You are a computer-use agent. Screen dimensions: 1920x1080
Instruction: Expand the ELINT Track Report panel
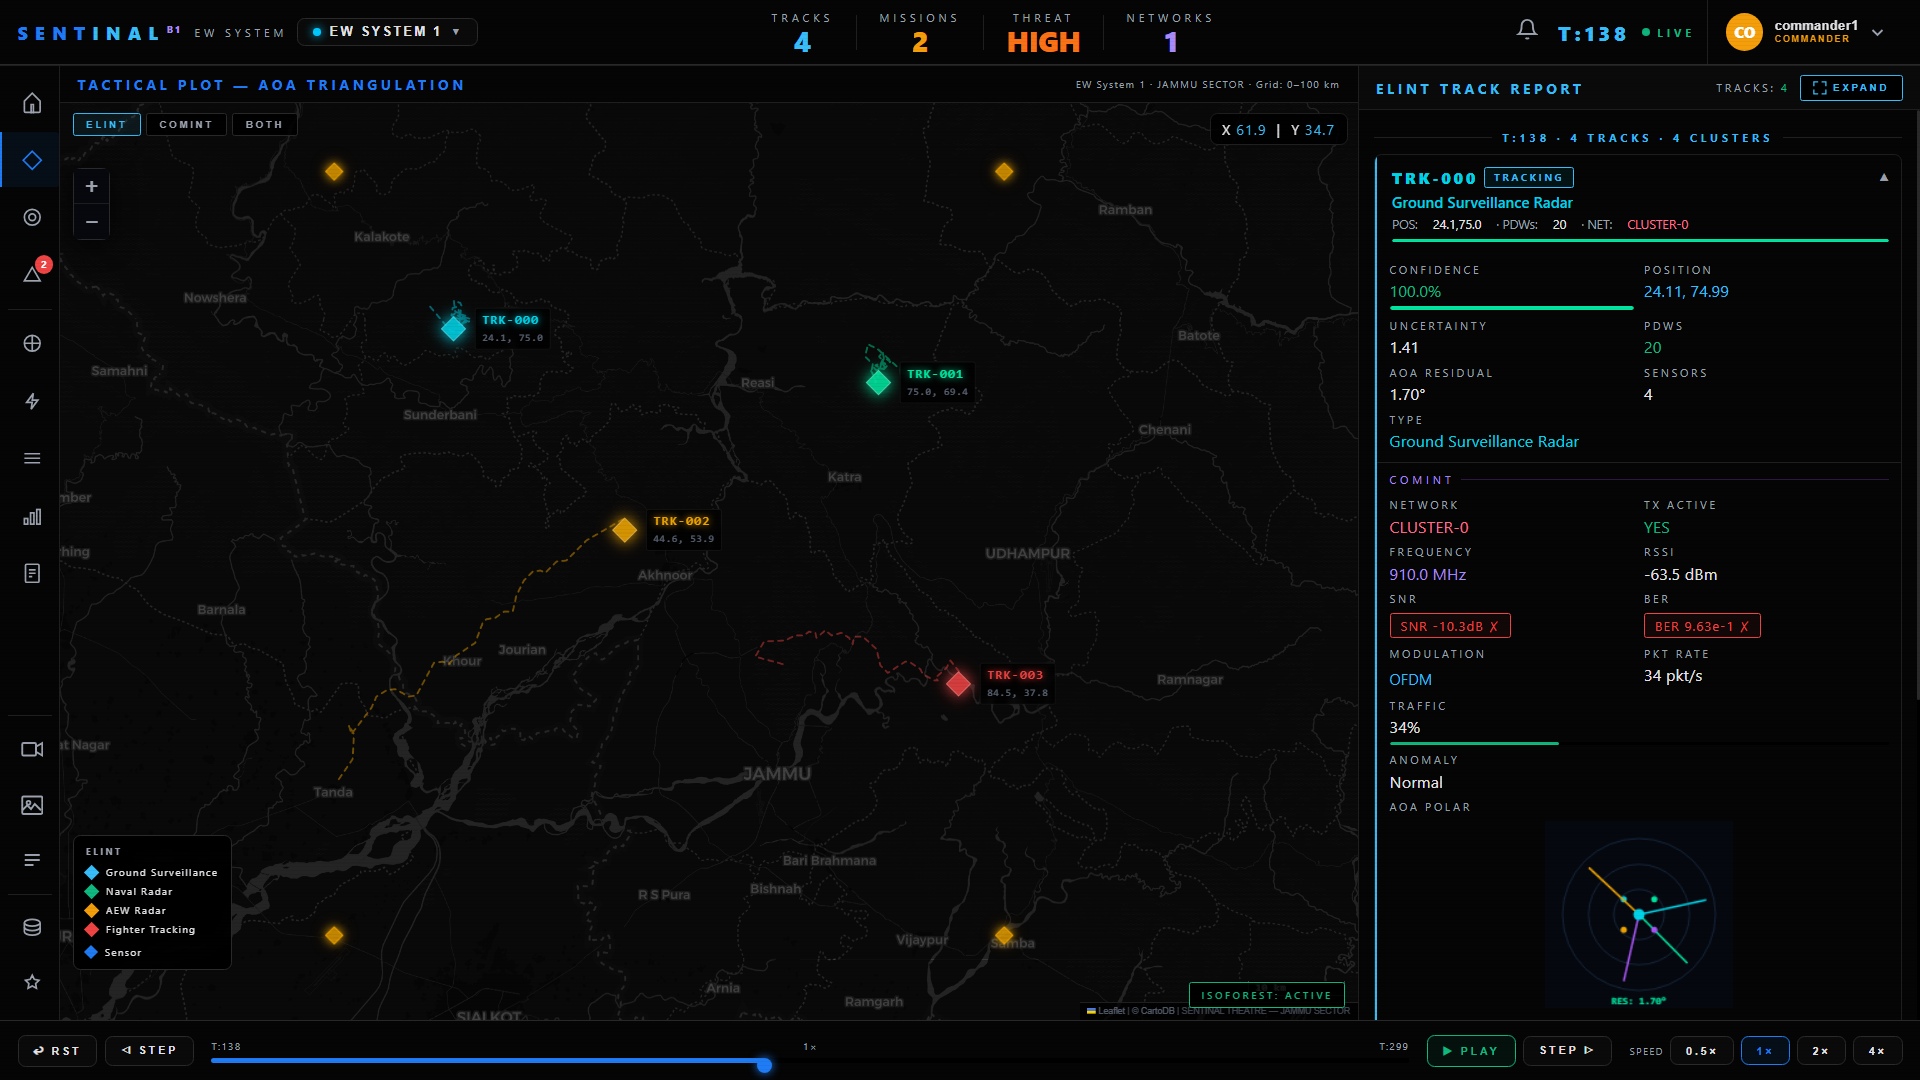1851,88
